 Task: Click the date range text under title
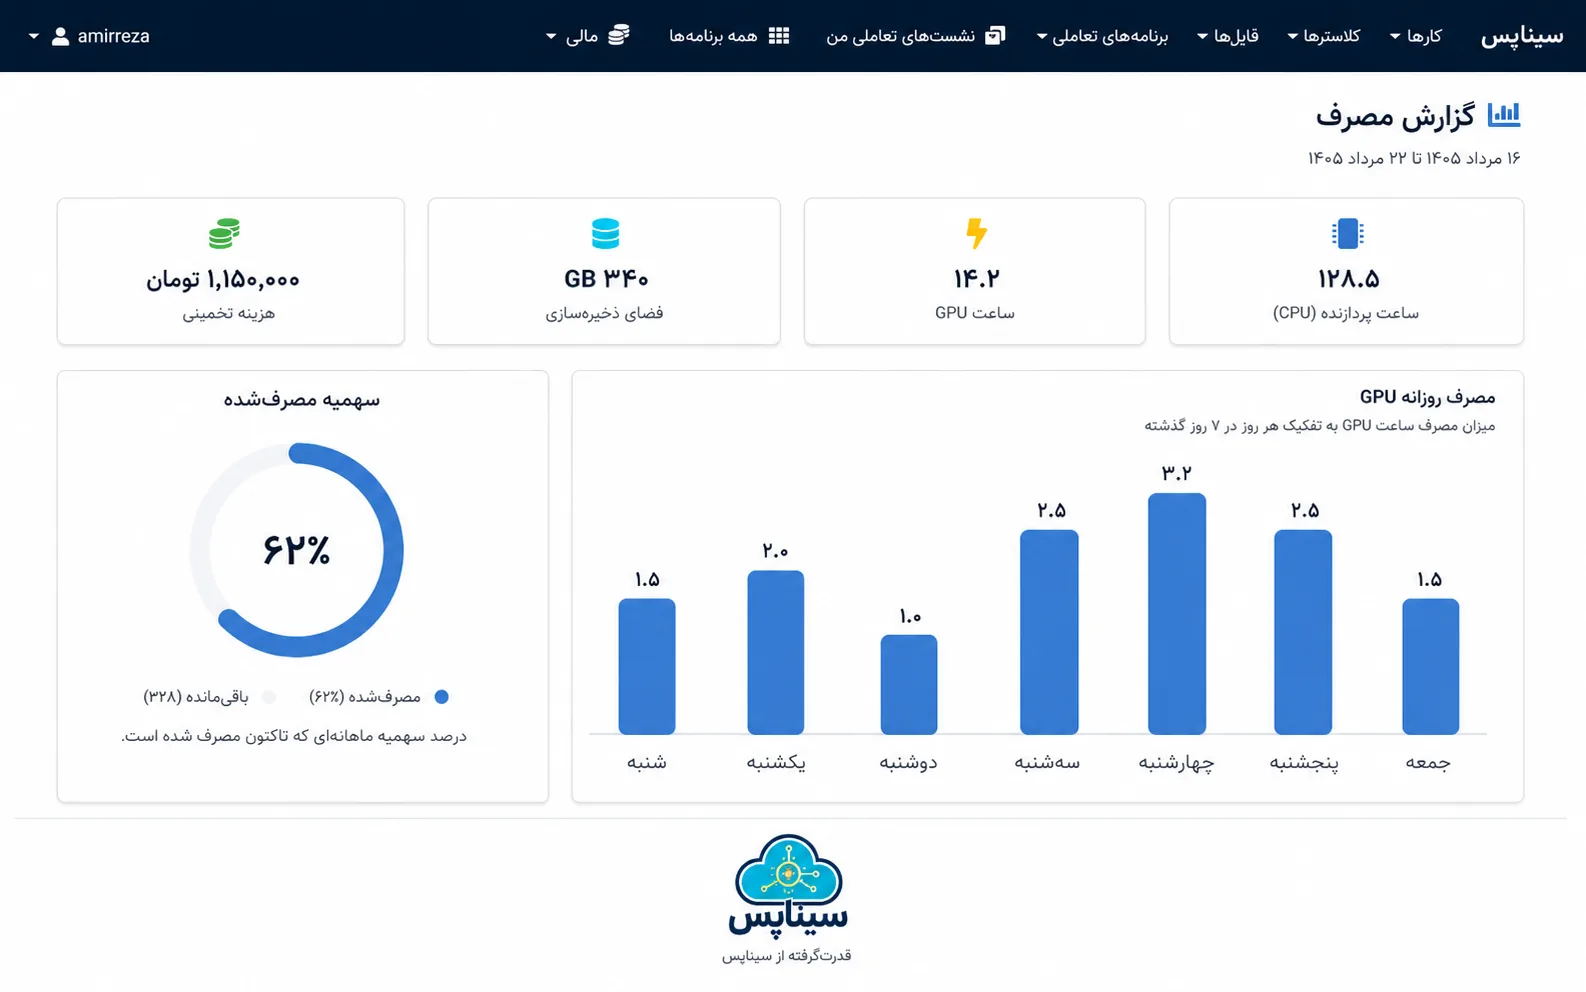coord(1414,158)
